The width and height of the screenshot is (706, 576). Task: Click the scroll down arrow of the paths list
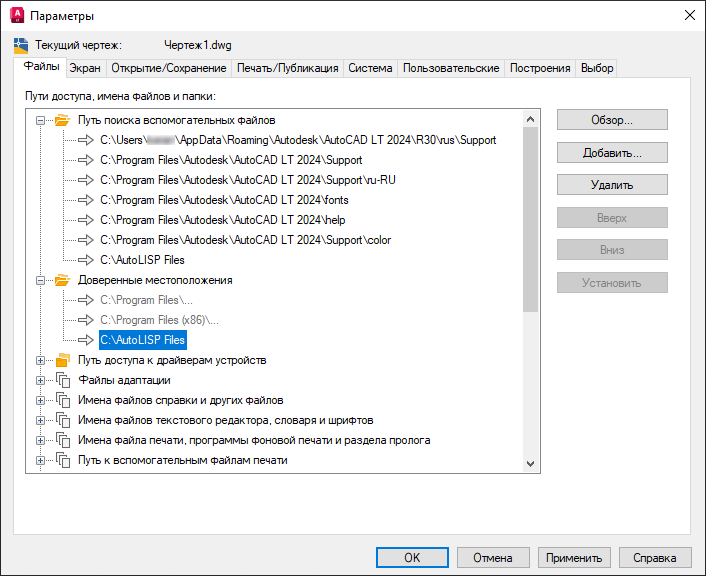pos(530,463)
